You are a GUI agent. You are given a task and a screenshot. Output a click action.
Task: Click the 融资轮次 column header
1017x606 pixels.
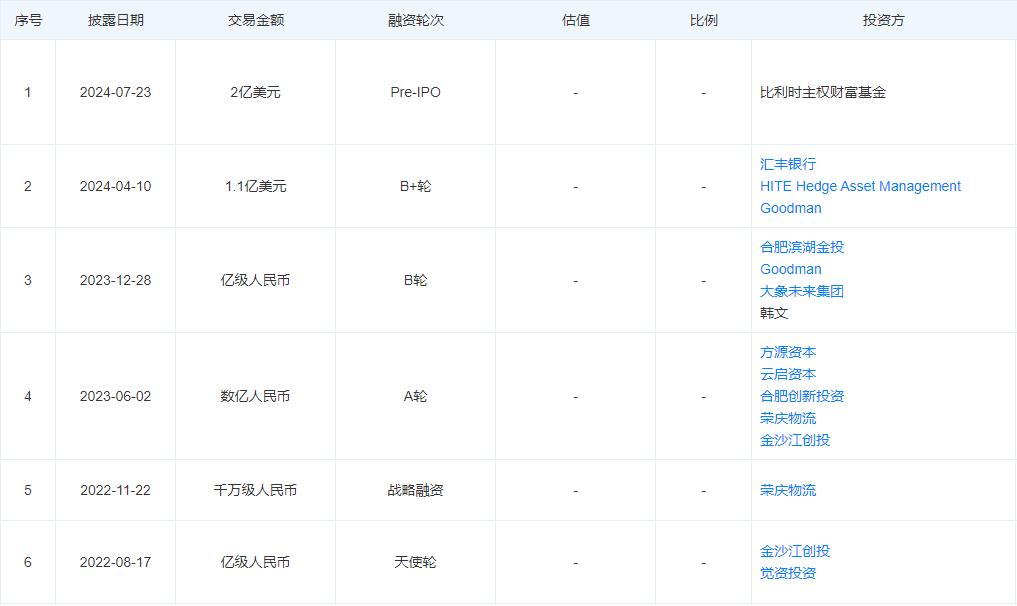[x=415, y=20]
